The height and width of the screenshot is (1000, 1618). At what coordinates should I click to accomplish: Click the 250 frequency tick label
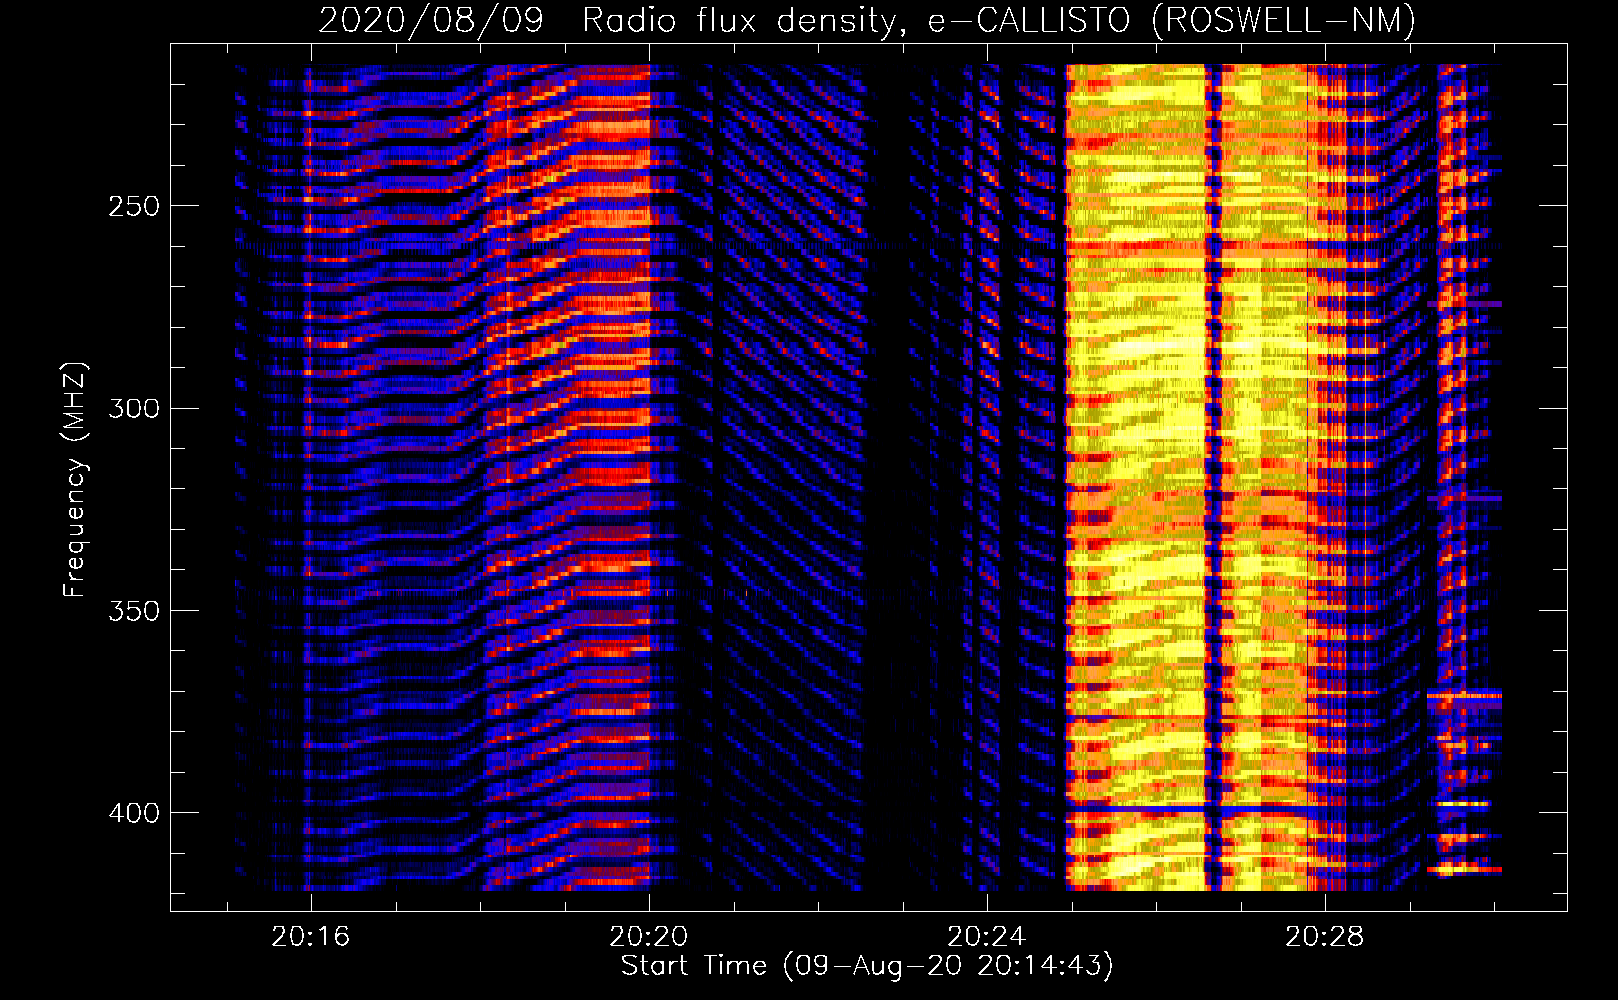click(x=134, y=206)
